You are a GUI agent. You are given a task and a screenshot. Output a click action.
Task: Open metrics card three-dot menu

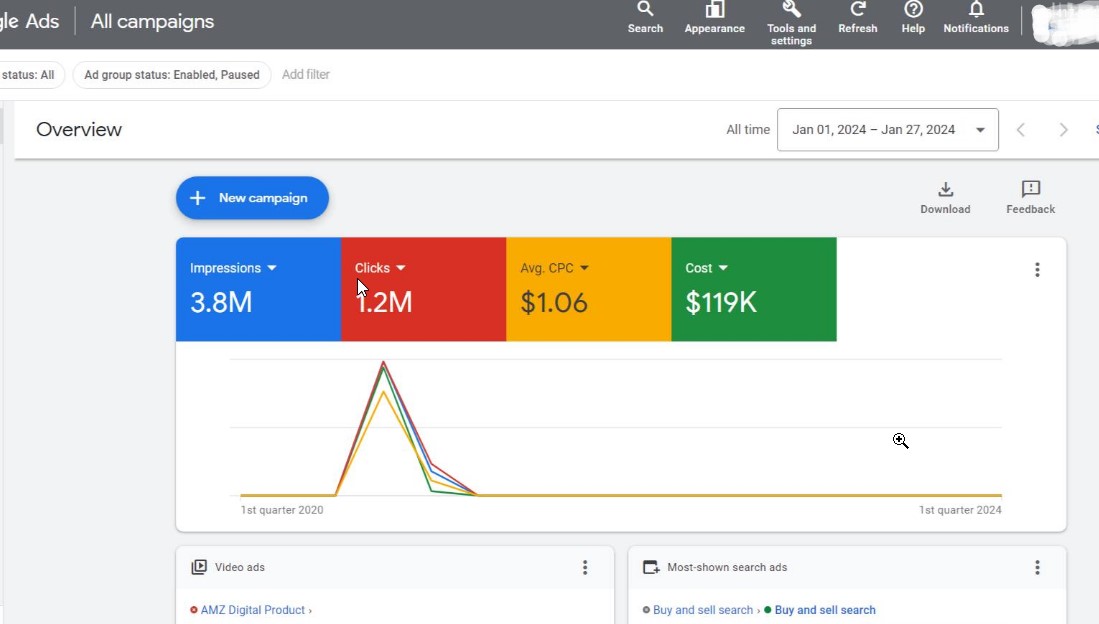(1037, 269)
